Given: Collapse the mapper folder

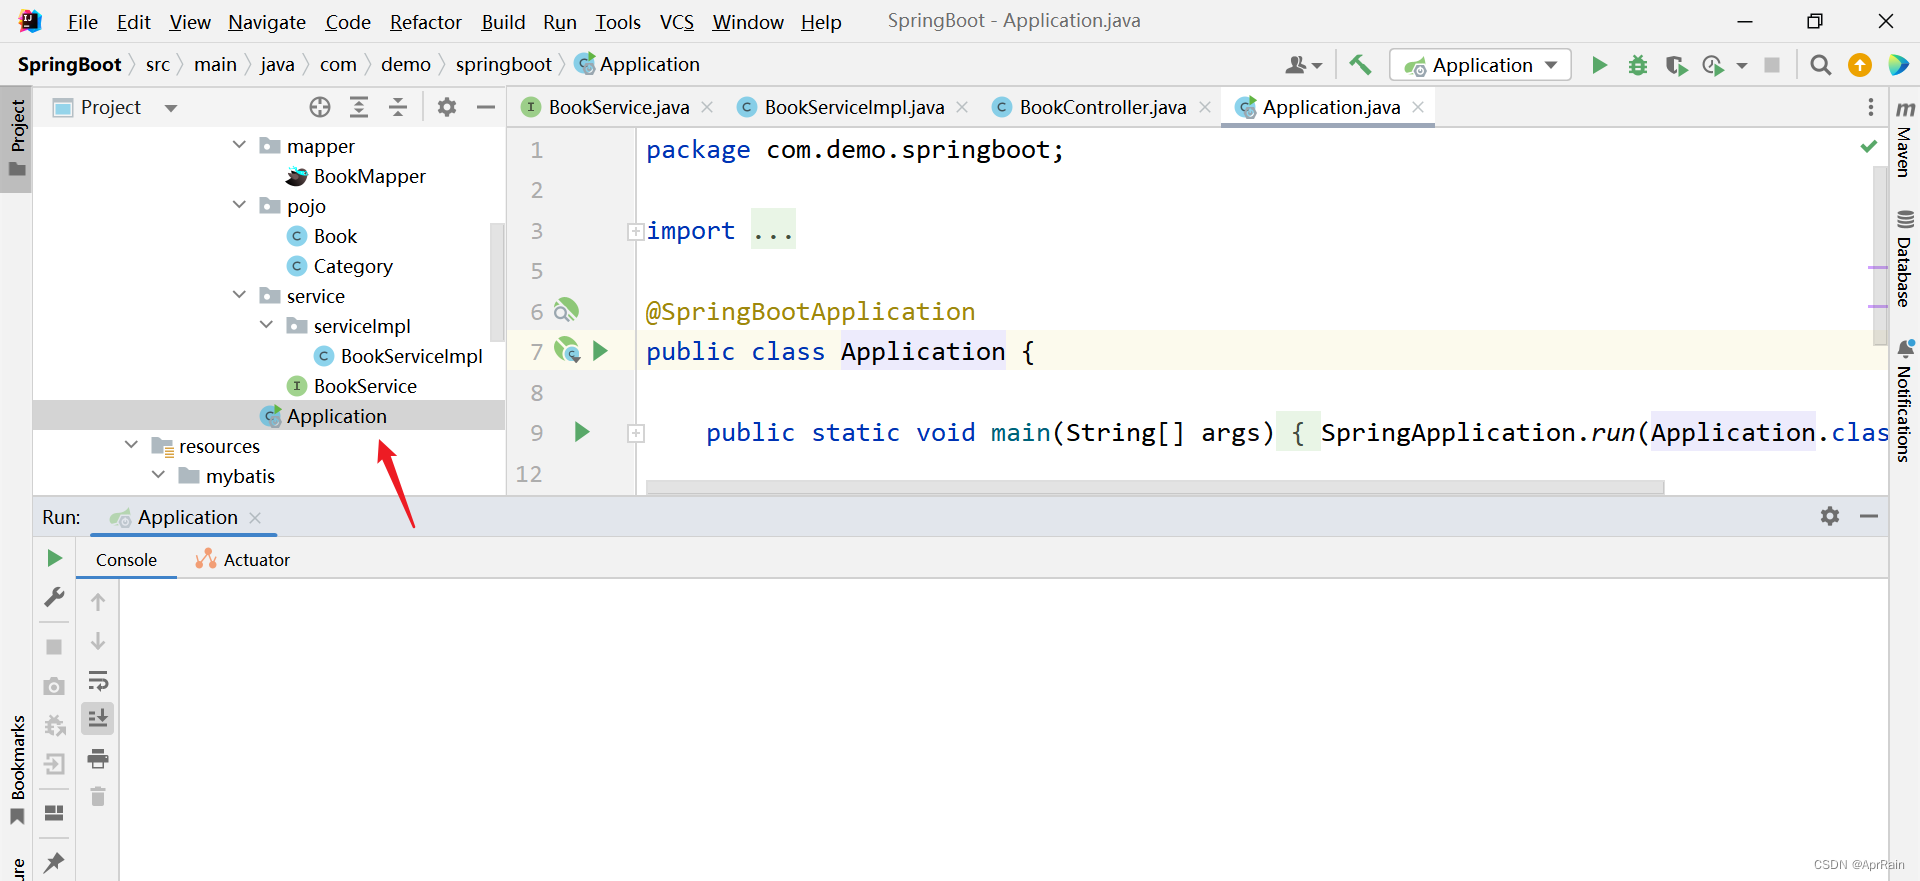Looking at the screenshot, I should (x=239, y=145).
